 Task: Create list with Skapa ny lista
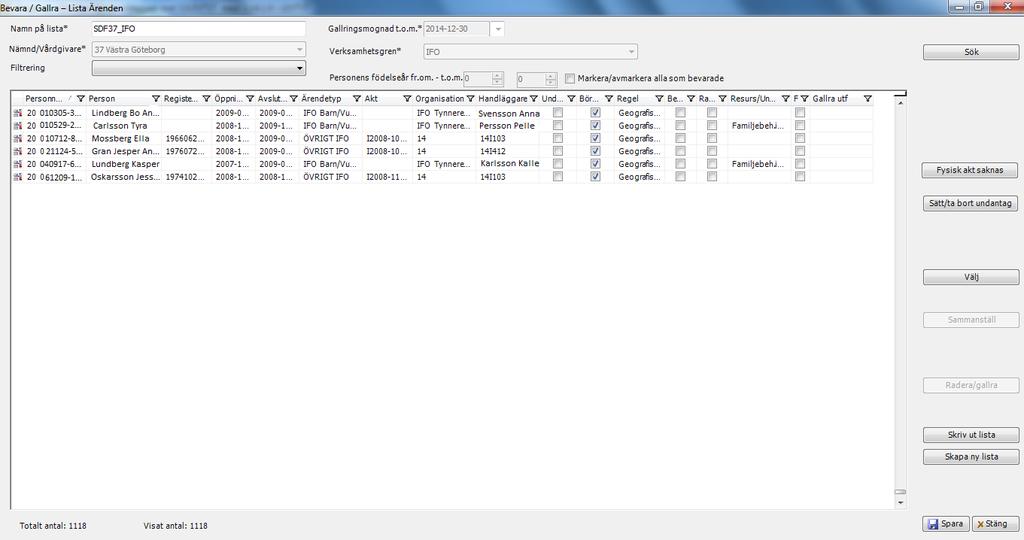(x=971, y=457)
